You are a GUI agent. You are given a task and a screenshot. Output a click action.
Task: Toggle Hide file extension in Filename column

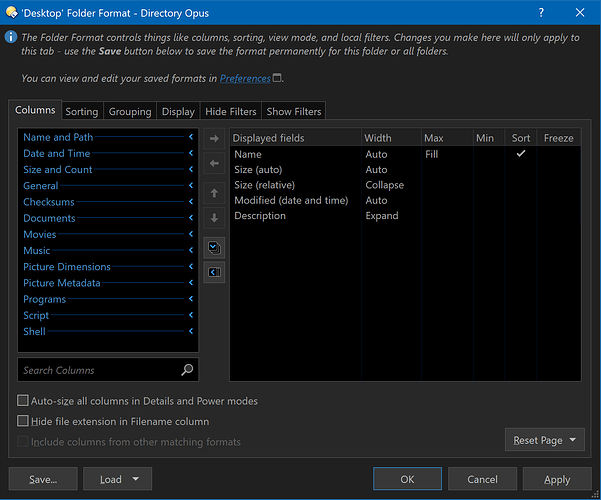(23, 421)
